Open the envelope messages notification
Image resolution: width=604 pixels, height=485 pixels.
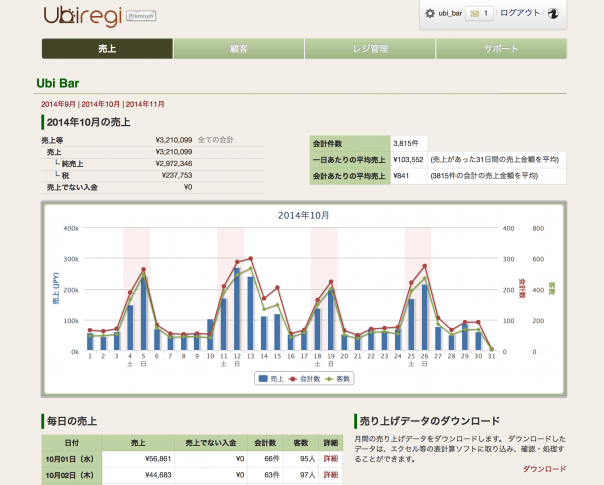point(480,14)
